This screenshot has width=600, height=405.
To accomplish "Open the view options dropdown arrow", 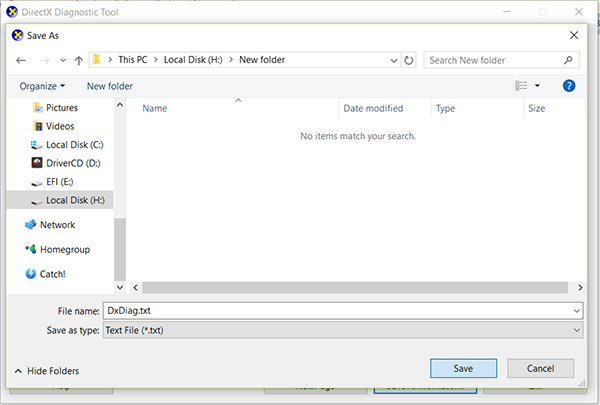I will (537, 85).
